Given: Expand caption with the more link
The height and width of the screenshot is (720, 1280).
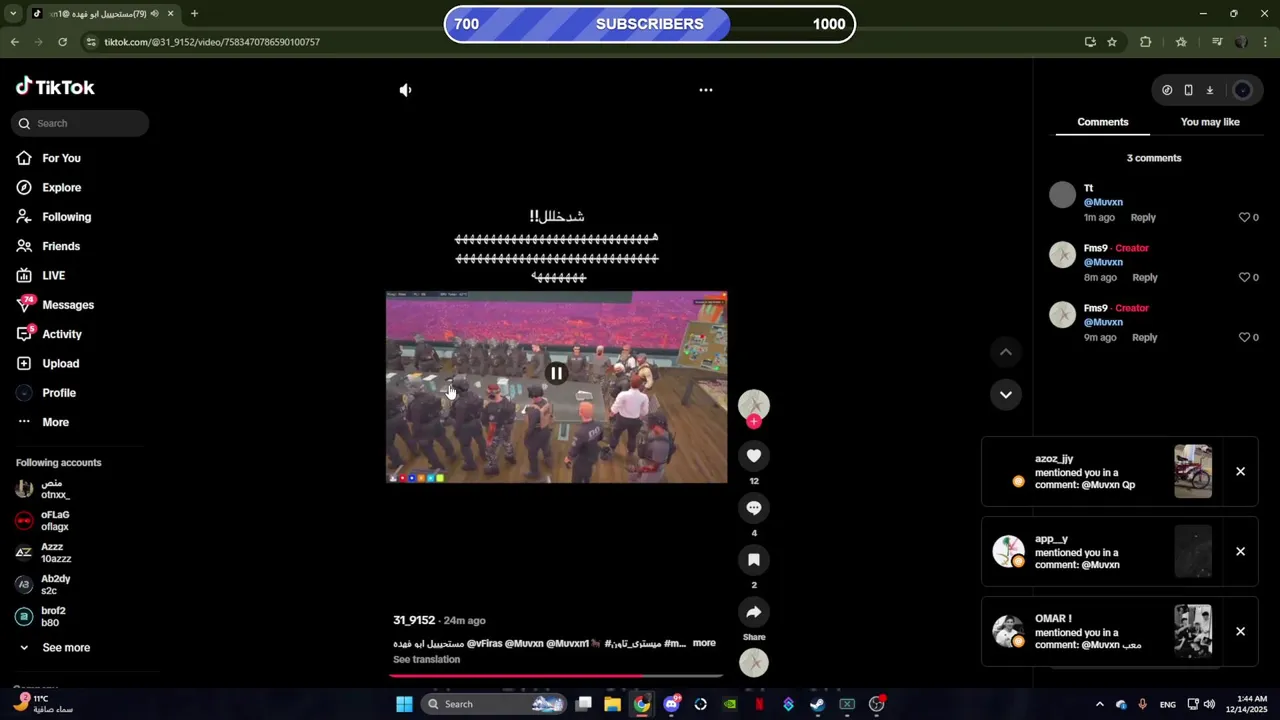Looking at the screenshot, I should point(704,643).
